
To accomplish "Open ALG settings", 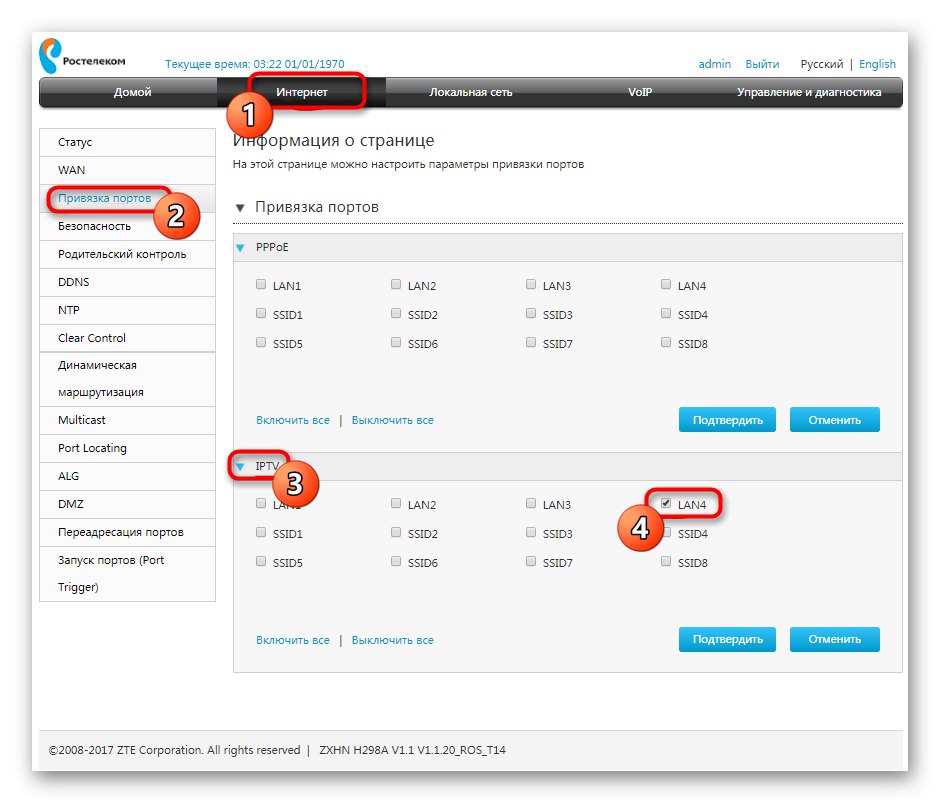I will coord(127,476).
